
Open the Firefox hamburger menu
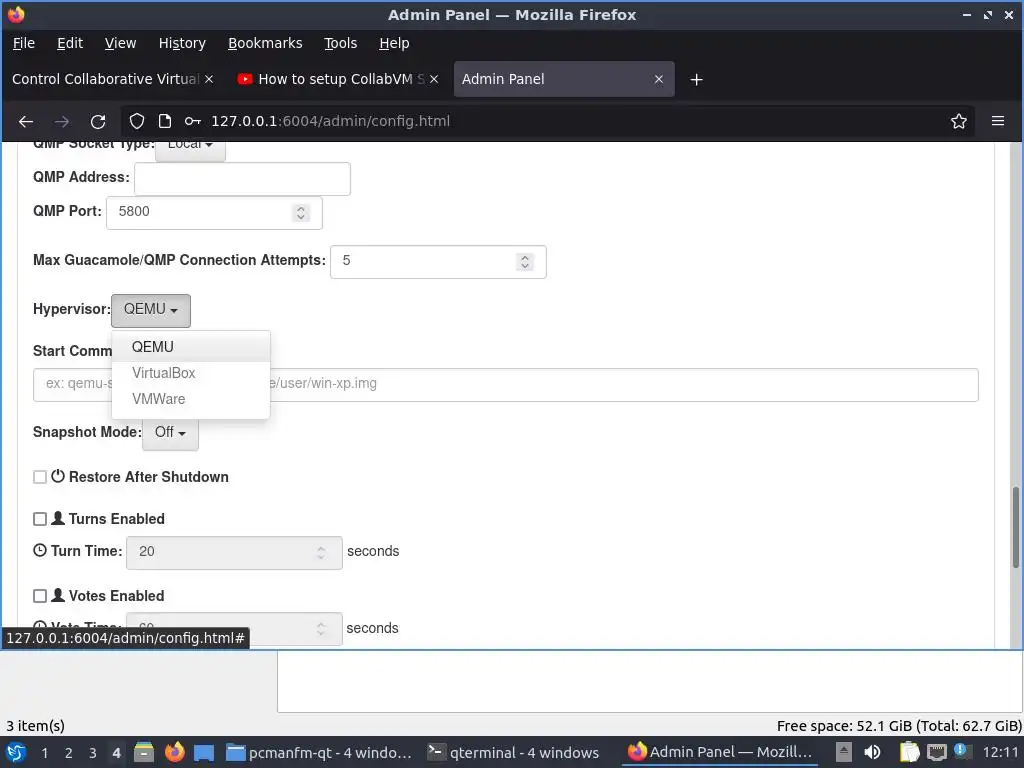(x=998, y=121)
